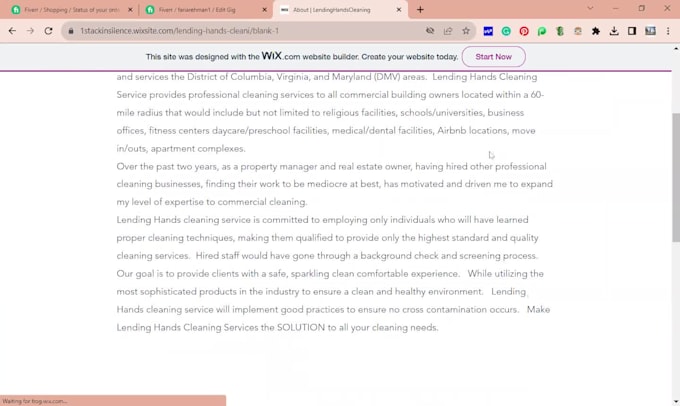Click the text 'Airbnb locations'
680x406 pixels.
(472, 131)
